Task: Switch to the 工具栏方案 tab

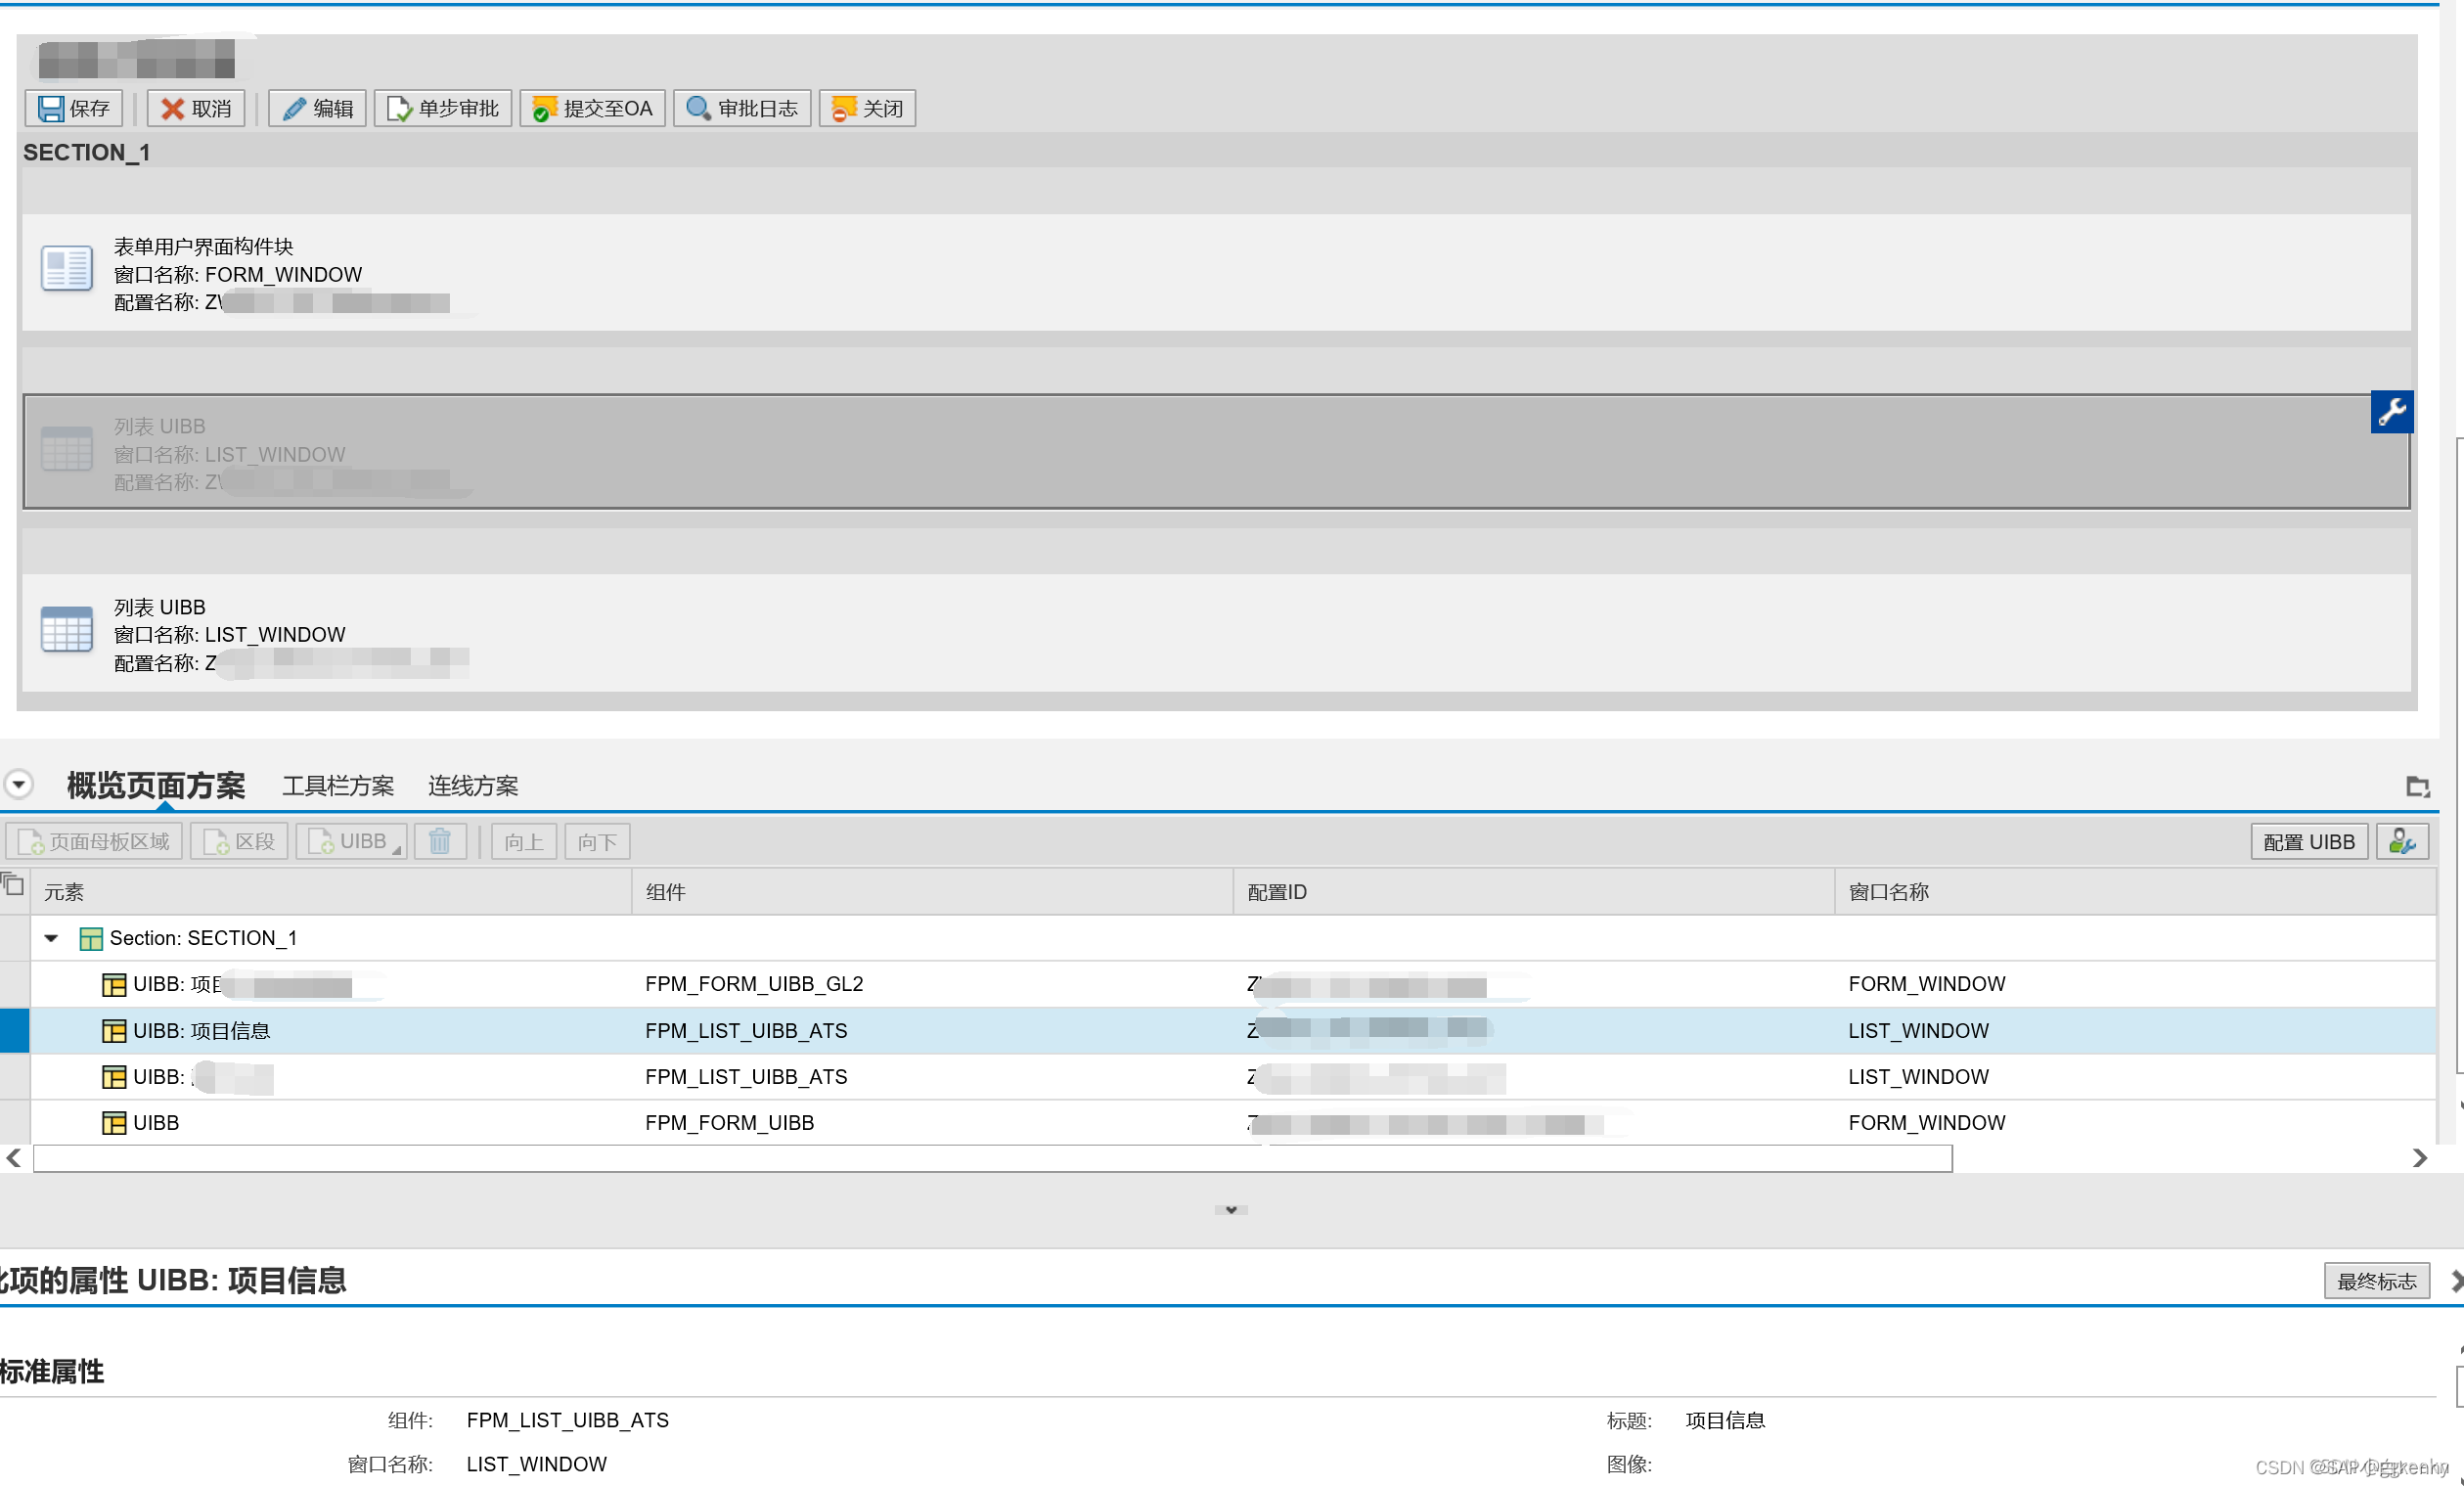Action: tap(338, 787)
